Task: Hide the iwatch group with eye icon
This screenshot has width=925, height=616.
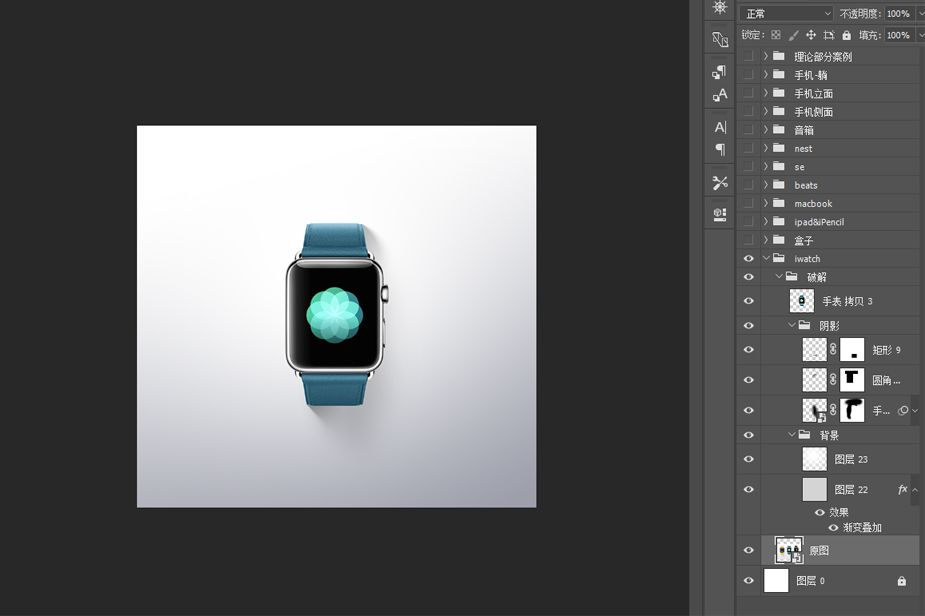Action: [x=749, y=259]
